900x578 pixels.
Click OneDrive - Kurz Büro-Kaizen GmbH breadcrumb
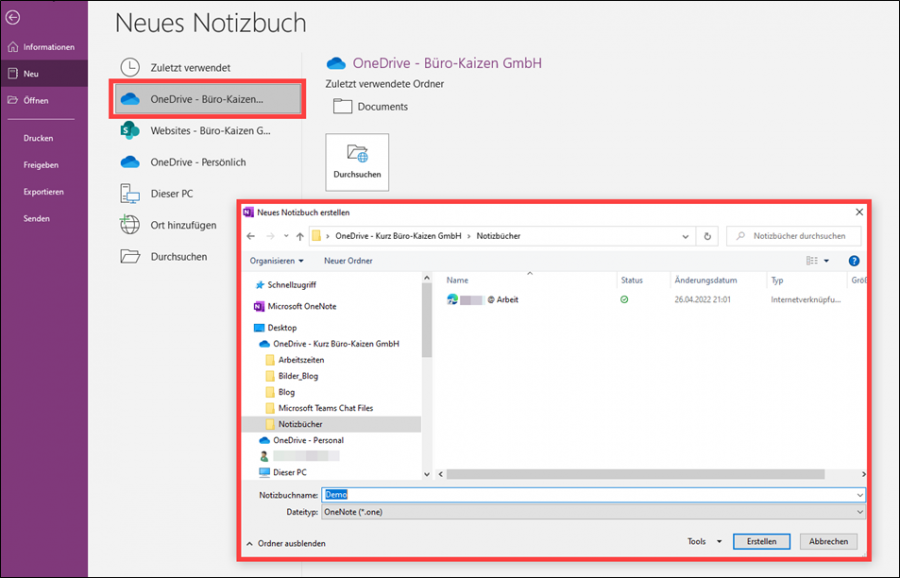pos(398,236)
